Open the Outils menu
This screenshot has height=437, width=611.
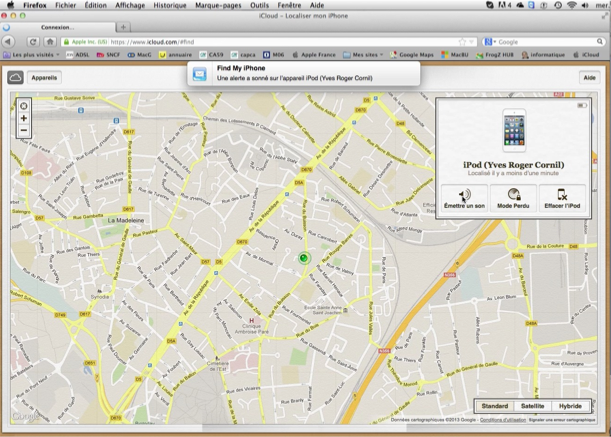[260, 5]
